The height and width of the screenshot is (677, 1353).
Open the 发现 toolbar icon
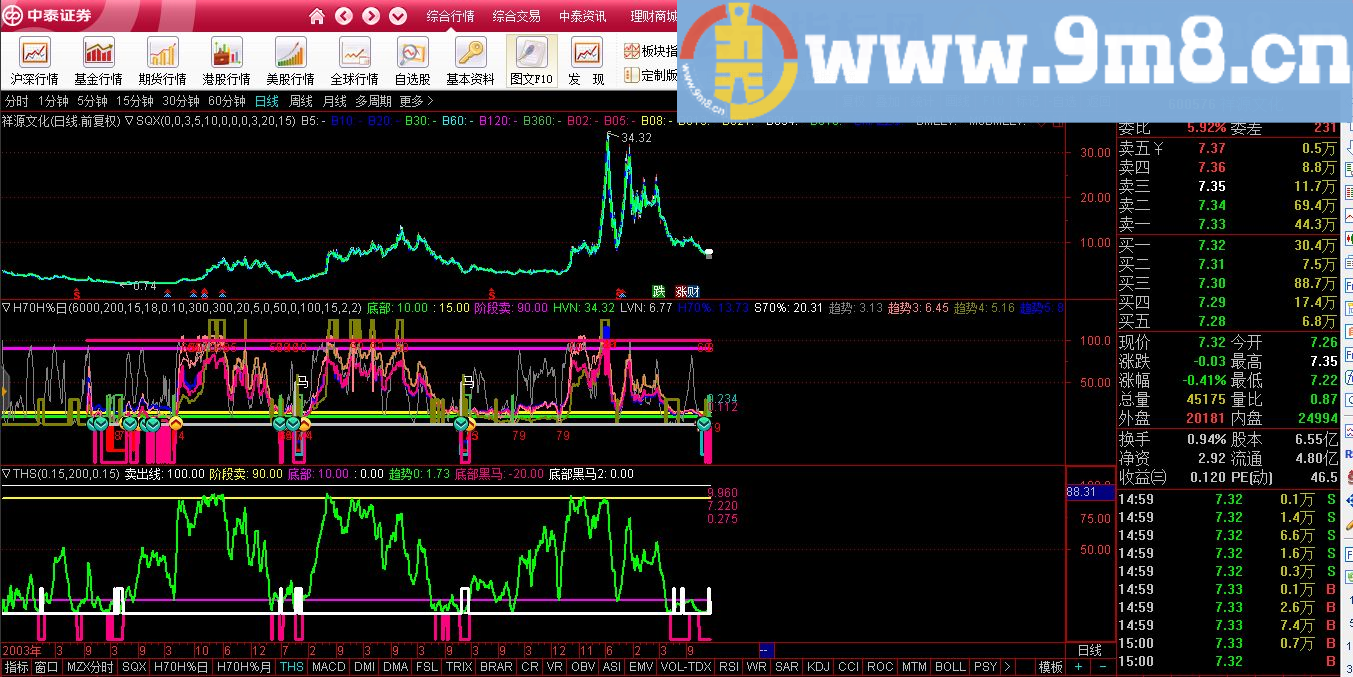coord(586,62)
